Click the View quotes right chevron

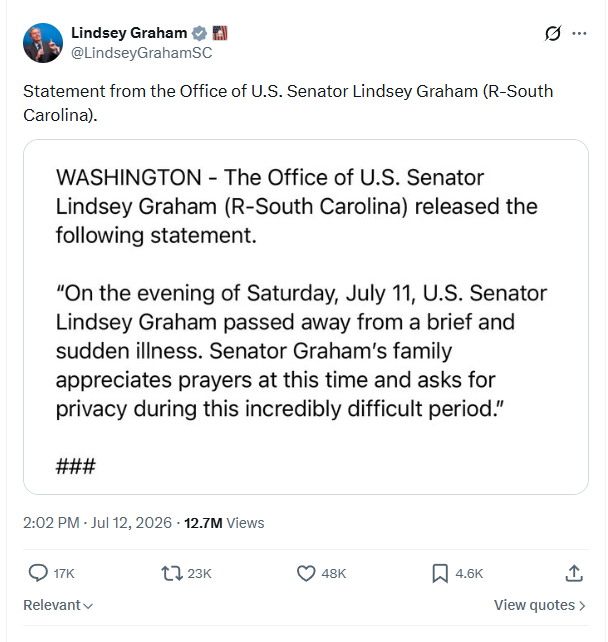582,606
